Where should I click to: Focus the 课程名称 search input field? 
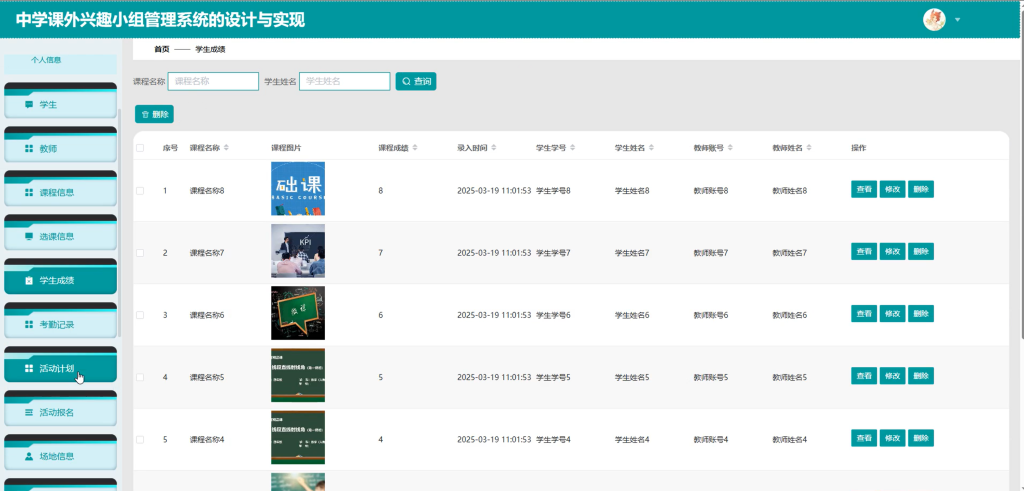[213, 82]
